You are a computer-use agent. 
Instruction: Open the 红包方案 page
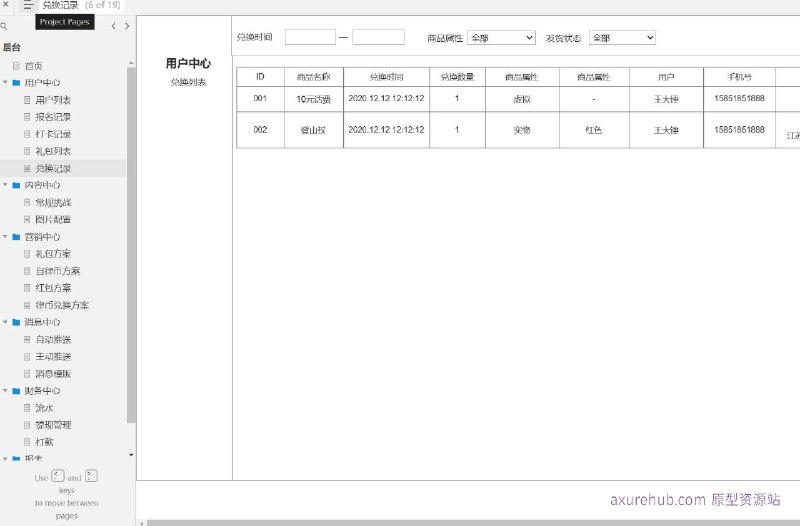tap(53, 288)
